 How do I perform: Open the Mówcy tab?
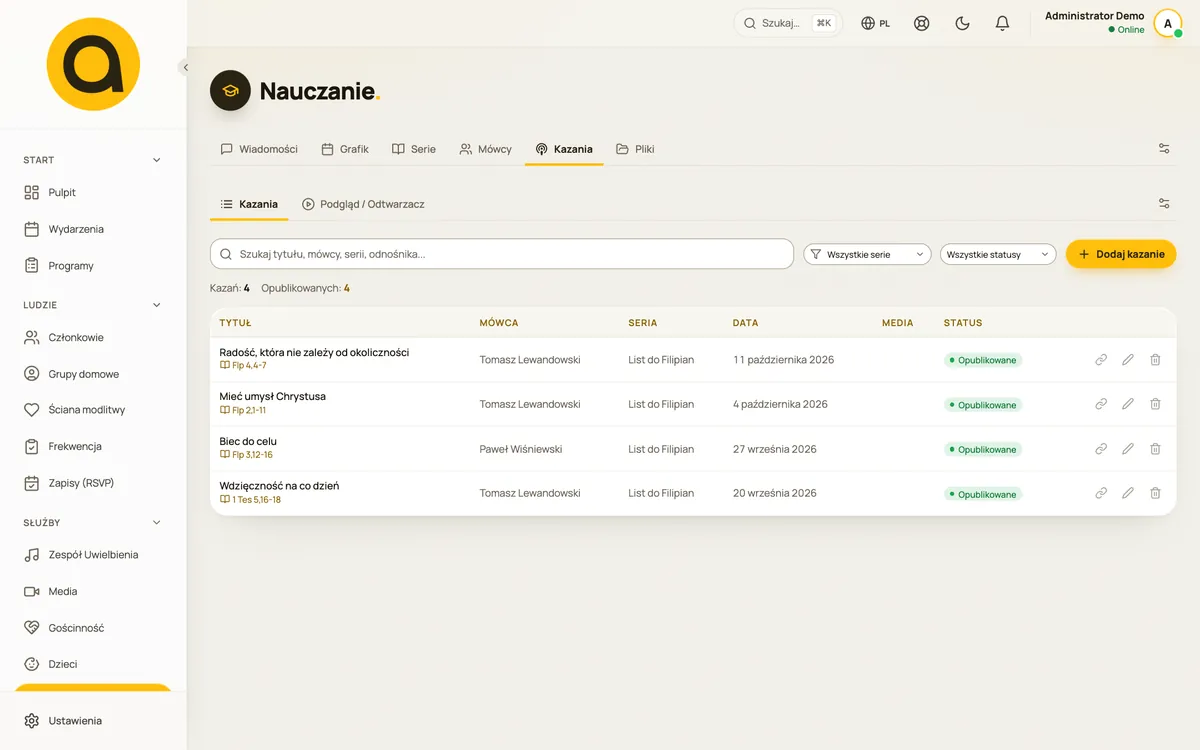click(x=486, y=149)
